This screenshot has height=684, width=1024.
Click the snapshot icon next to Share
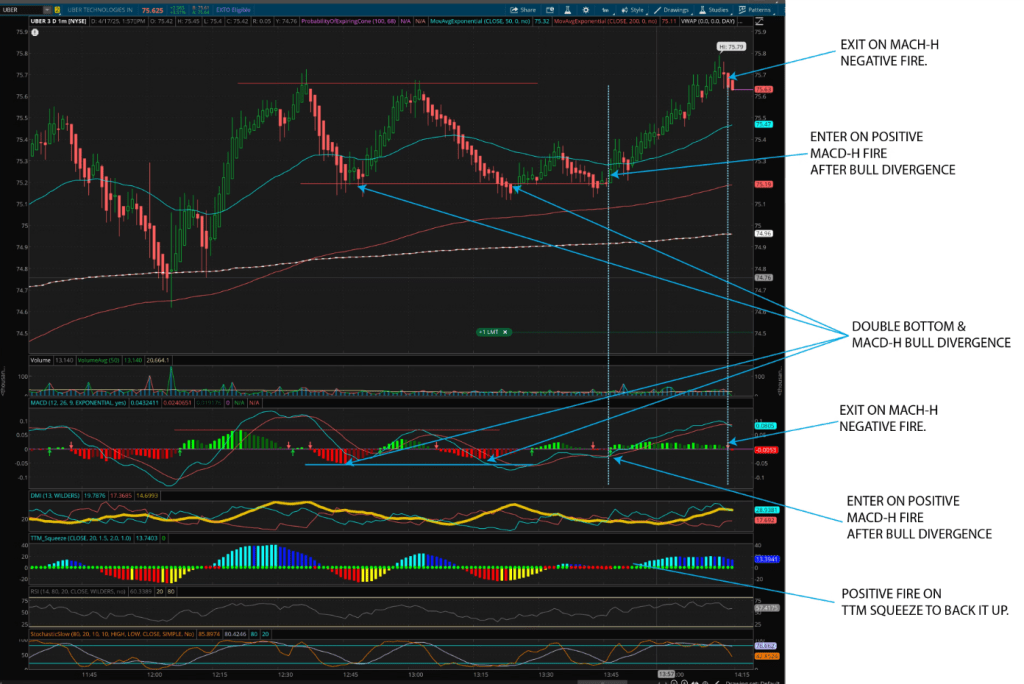click(x=550, y=9)
